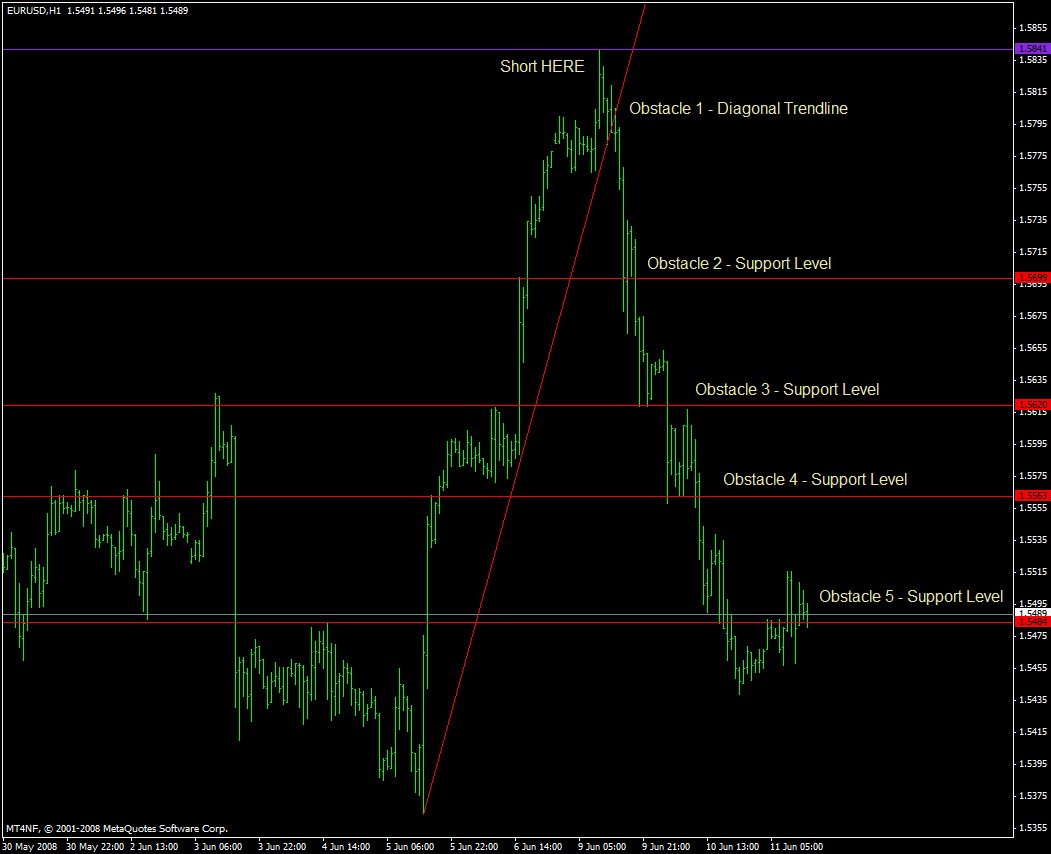Image resolution: width=1051 pixels, height=854 pixels.
Task: Click the MetaQuotes copyright text
Action: tap(115, 829)
